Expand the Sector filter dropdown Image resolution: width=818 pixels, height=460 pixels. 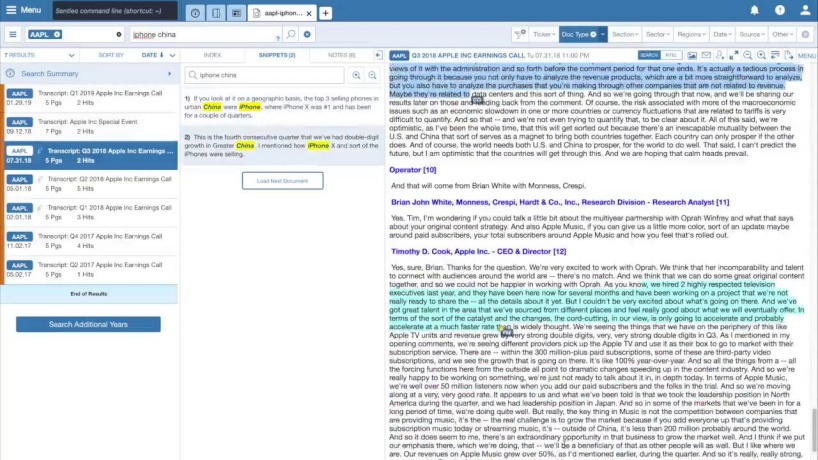657,34
